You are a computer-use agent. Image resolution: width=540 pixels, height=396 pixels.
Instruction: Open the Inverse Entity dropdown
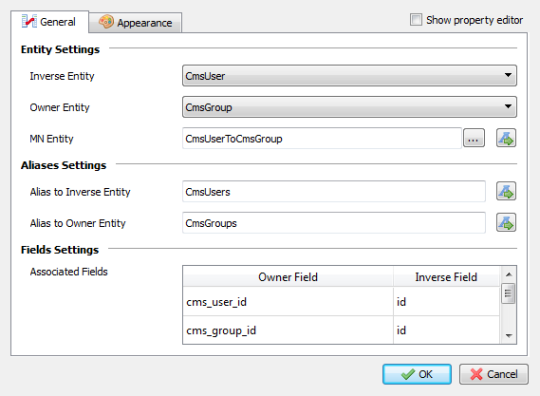(x=349, y=75)
